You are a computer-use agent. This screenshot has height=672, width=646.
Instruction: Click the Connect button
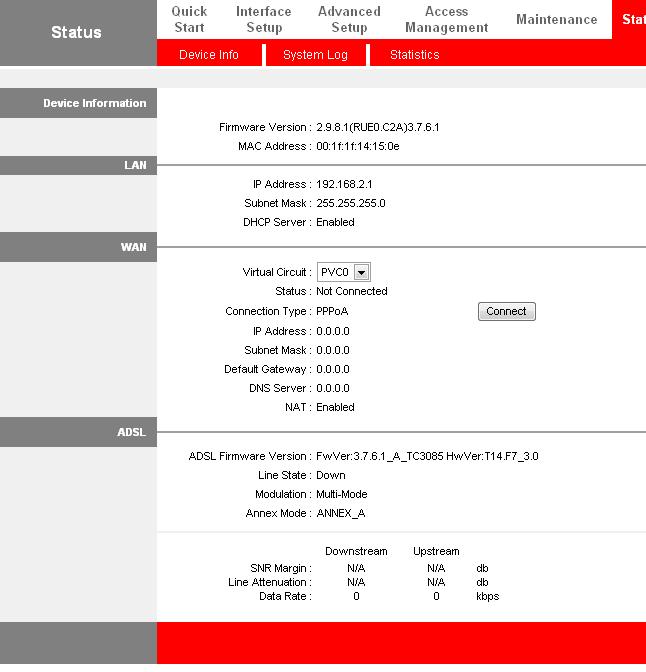pyautogui.click(x=507, y=311)
